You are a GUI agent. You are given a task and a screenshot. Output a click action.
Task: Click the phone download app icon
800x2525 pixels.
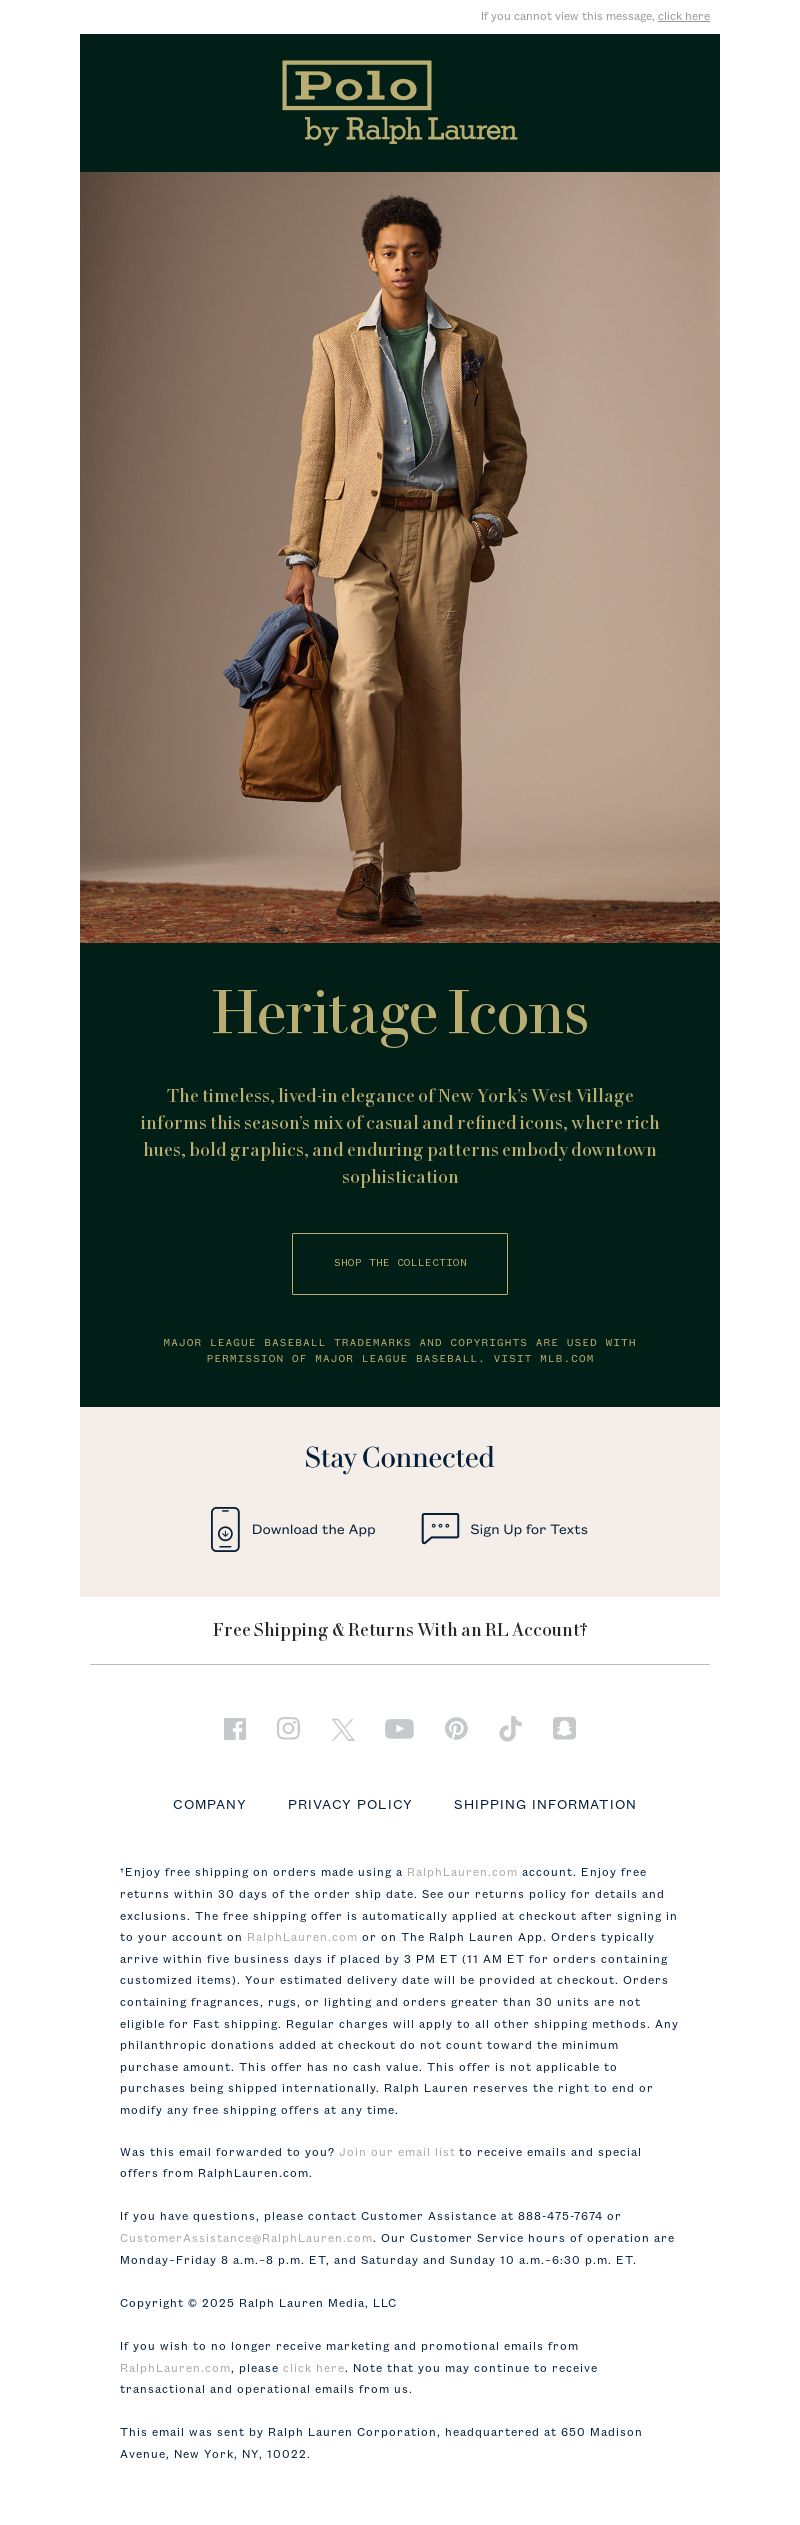[x=225, y=1529]
